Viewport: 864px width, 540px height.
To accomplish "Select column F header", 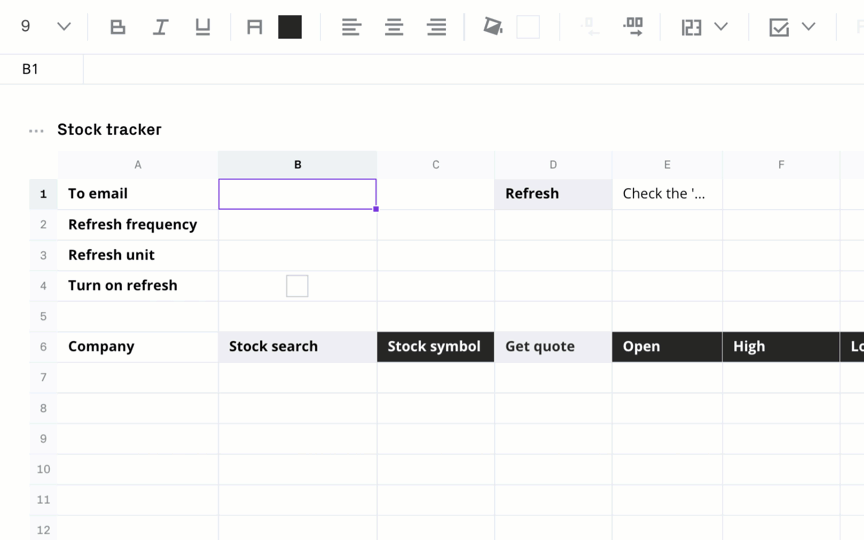I will click(x=781, y=165).
